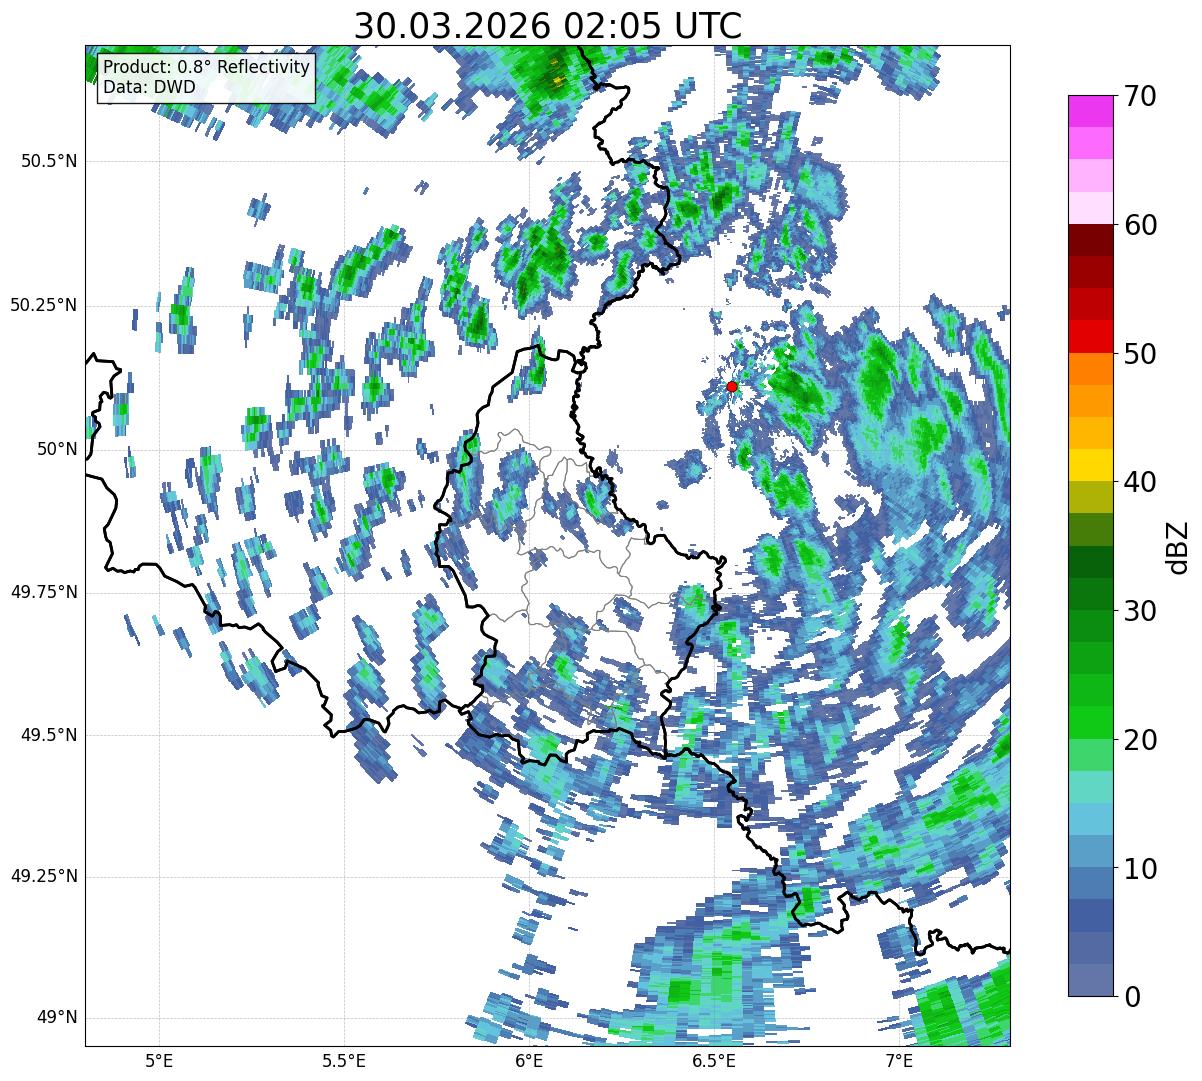Click the colorbar tick label 20

click(x=1139, y=740)
